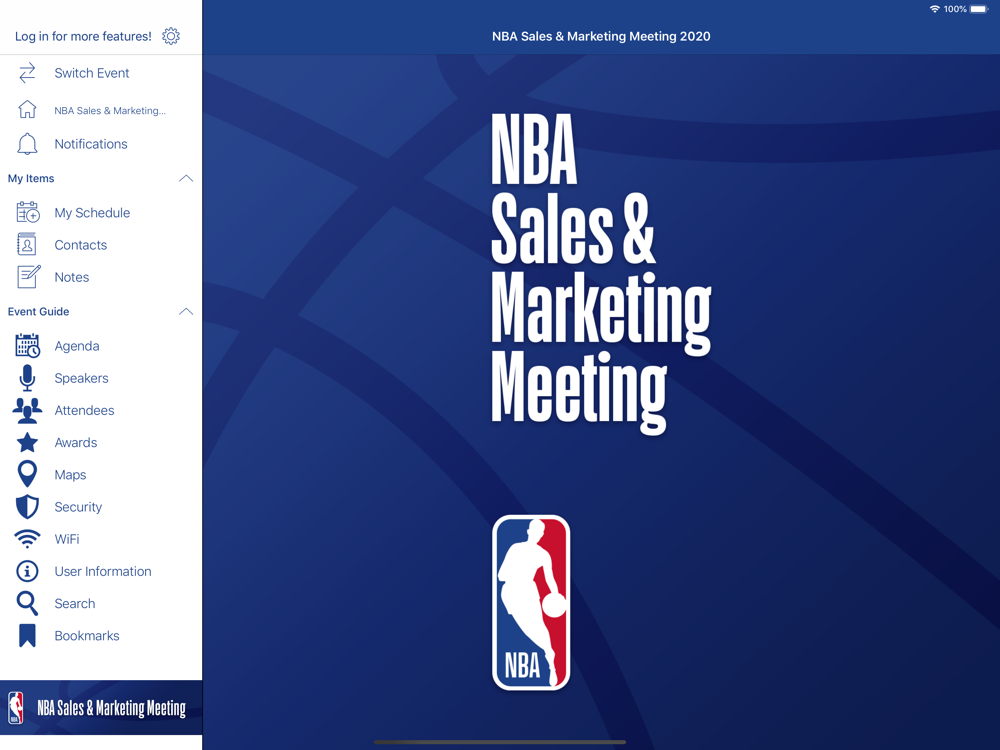
Task: Click the Search magnifier icon
Action: pyautogui.click(x=27, y=604)
